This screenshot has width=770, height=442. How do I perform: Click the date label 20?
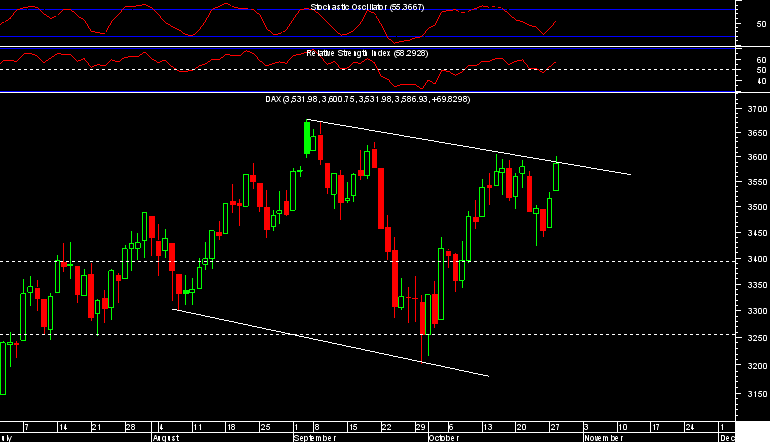coord(521,427)
